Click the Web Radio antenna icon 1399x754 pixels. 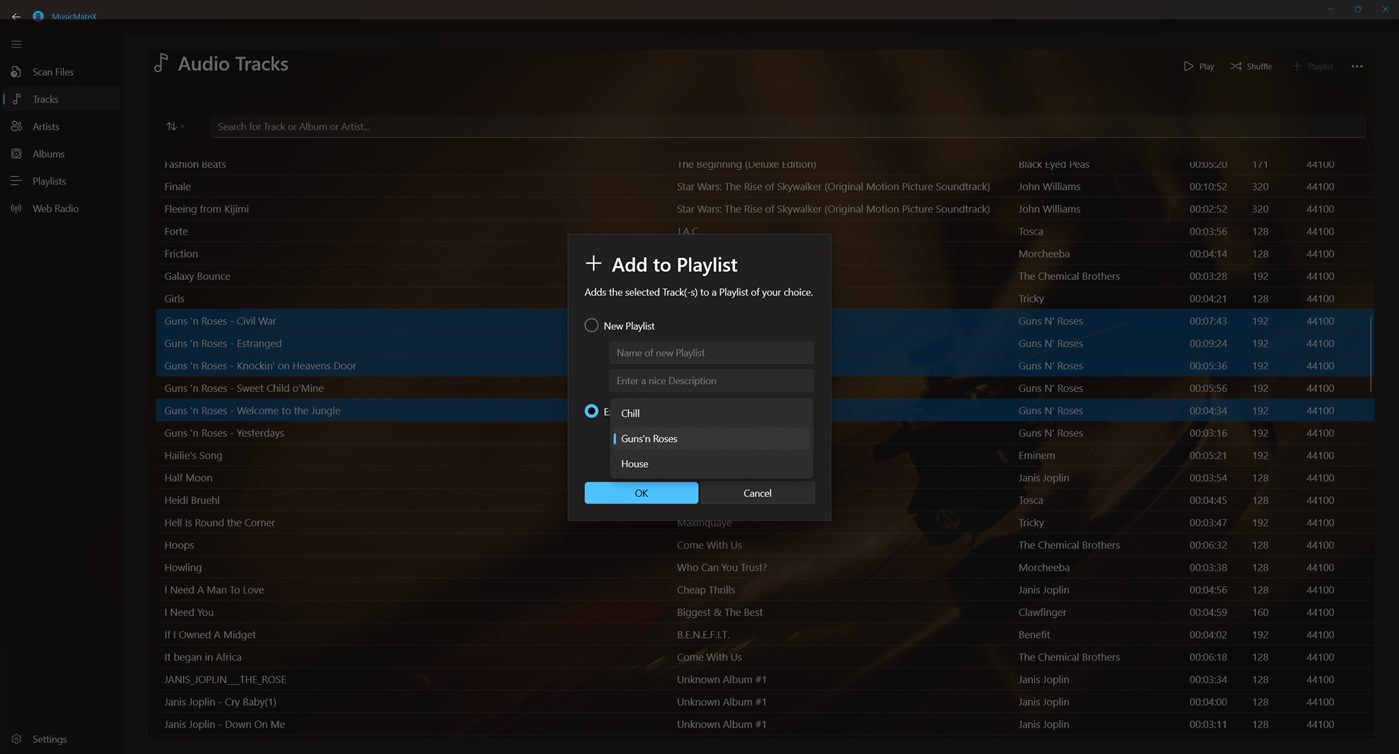coord(16,208)
